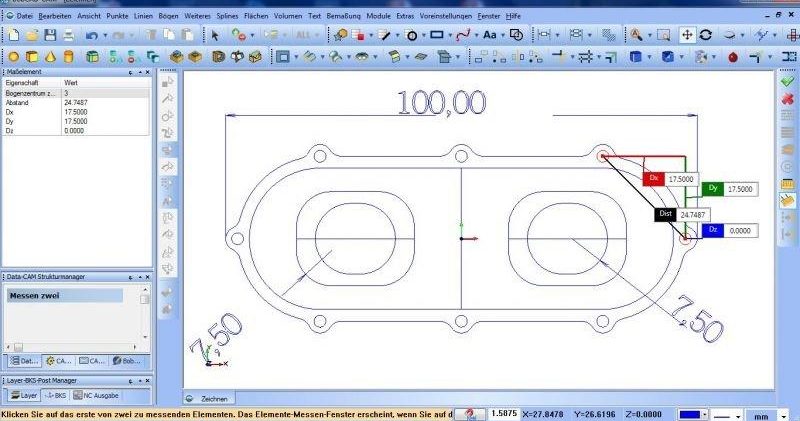Open the Bearbeiten menu
The width and height of the screenshot is (800, 421).
pos(55,16)
